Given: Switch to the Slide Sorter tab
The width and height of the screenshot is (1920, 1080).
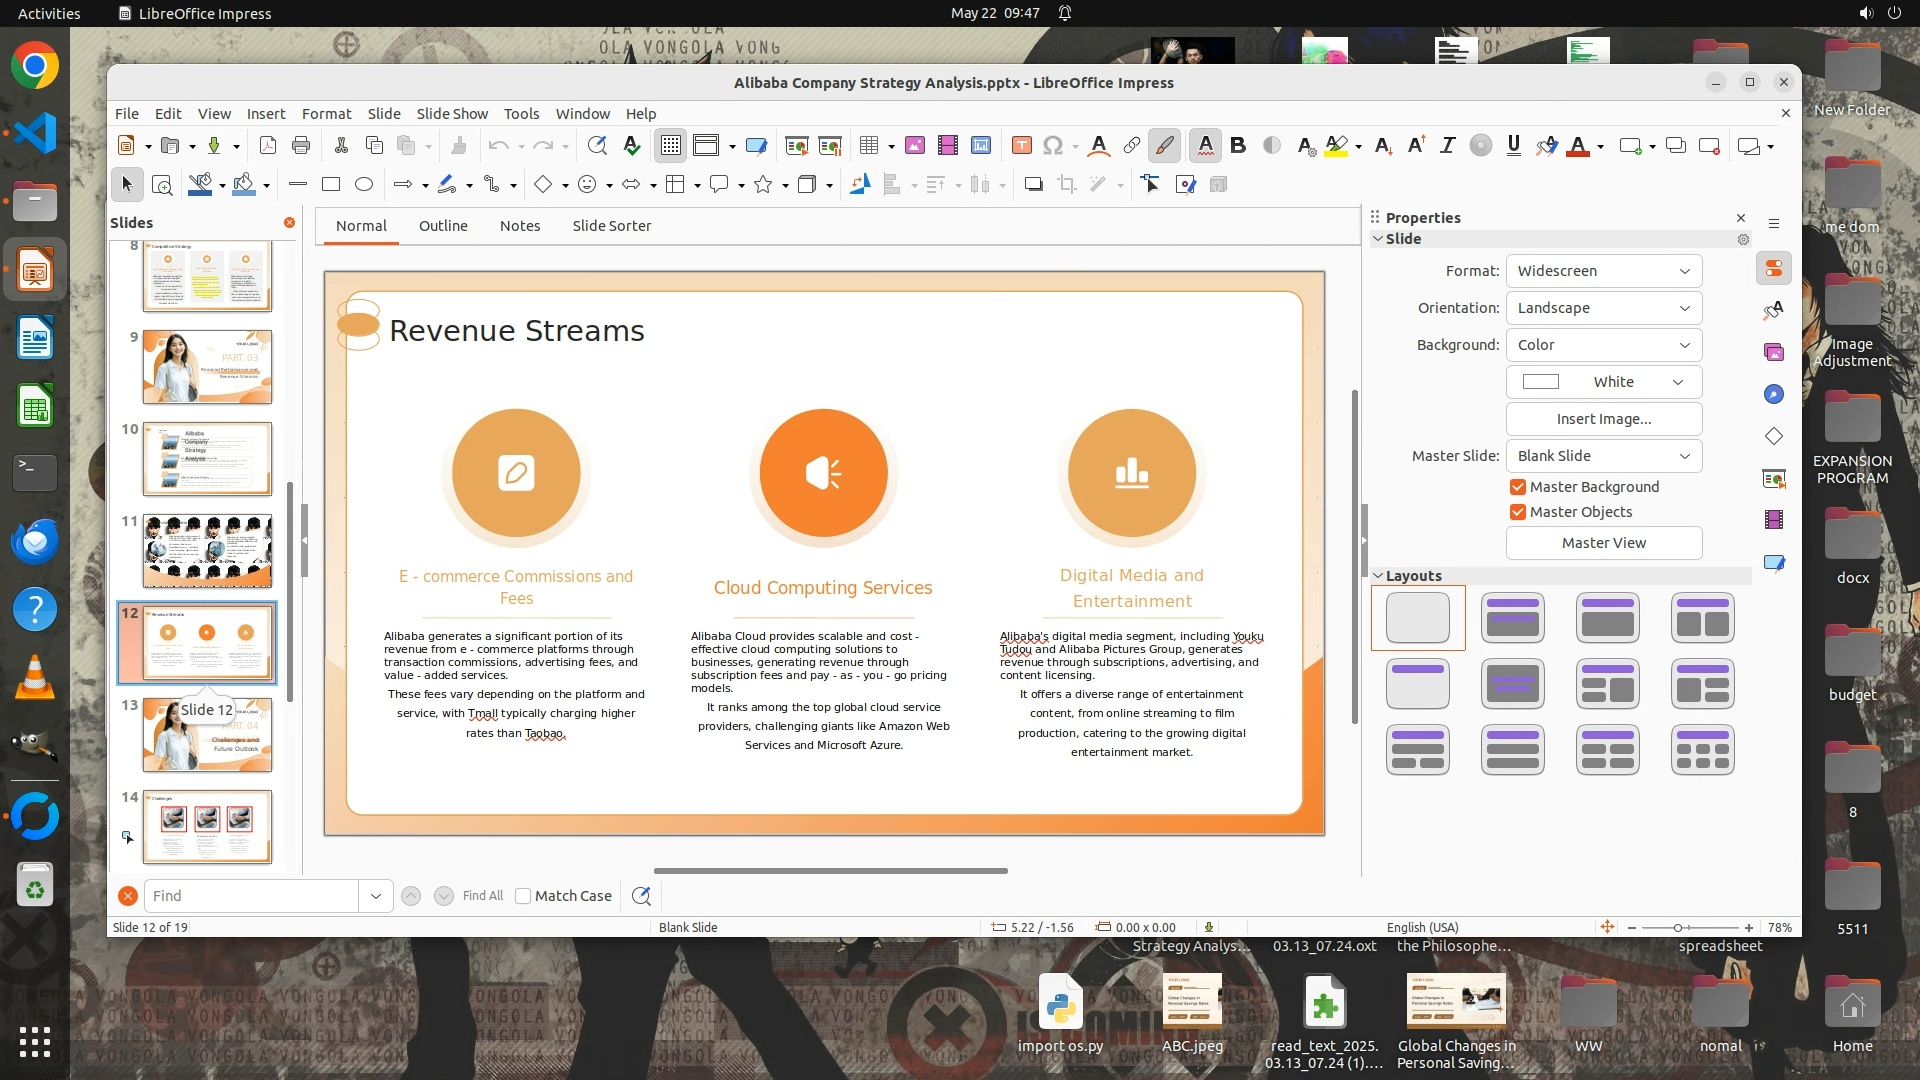Looking at the screenshot, I should click(611, 226).
